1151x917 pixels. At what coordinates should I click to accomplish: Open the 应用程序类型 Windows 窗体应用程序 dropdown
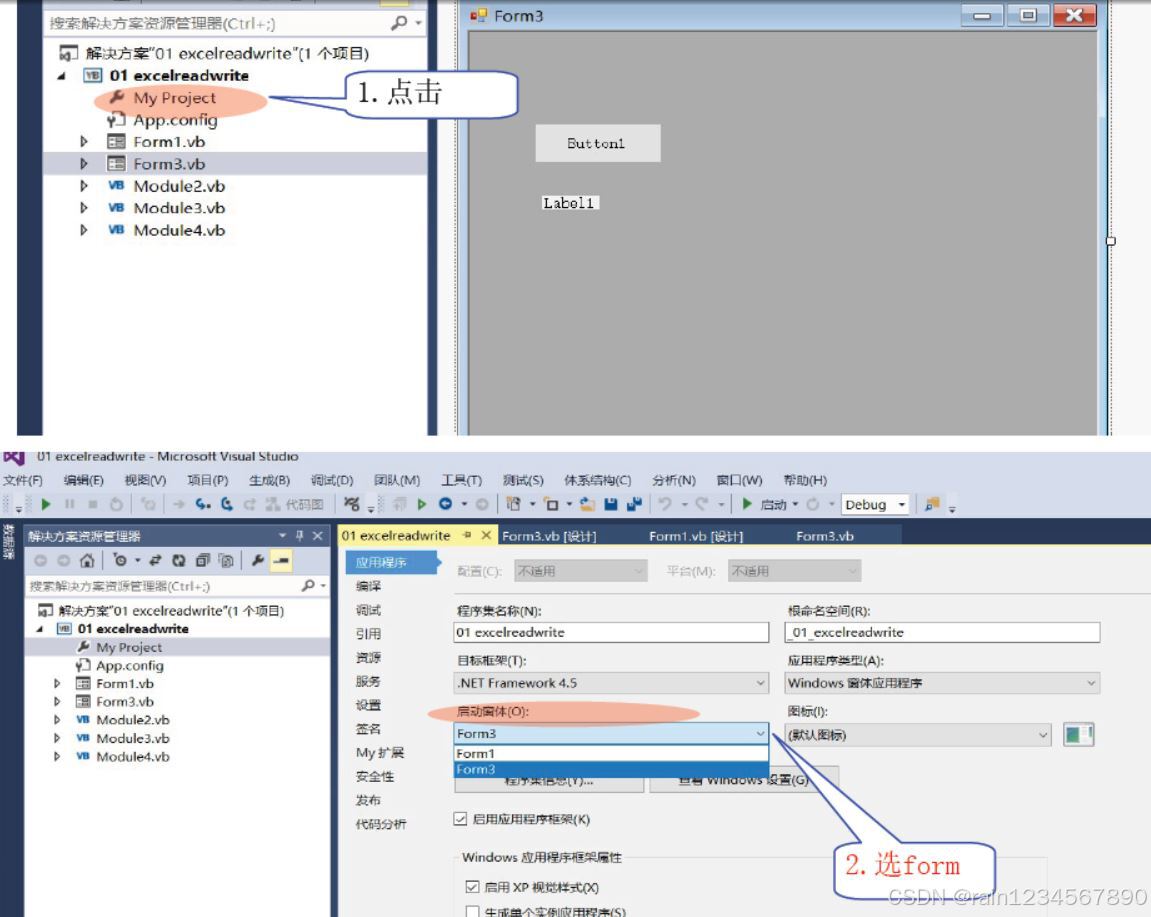[x=942, y=683]
